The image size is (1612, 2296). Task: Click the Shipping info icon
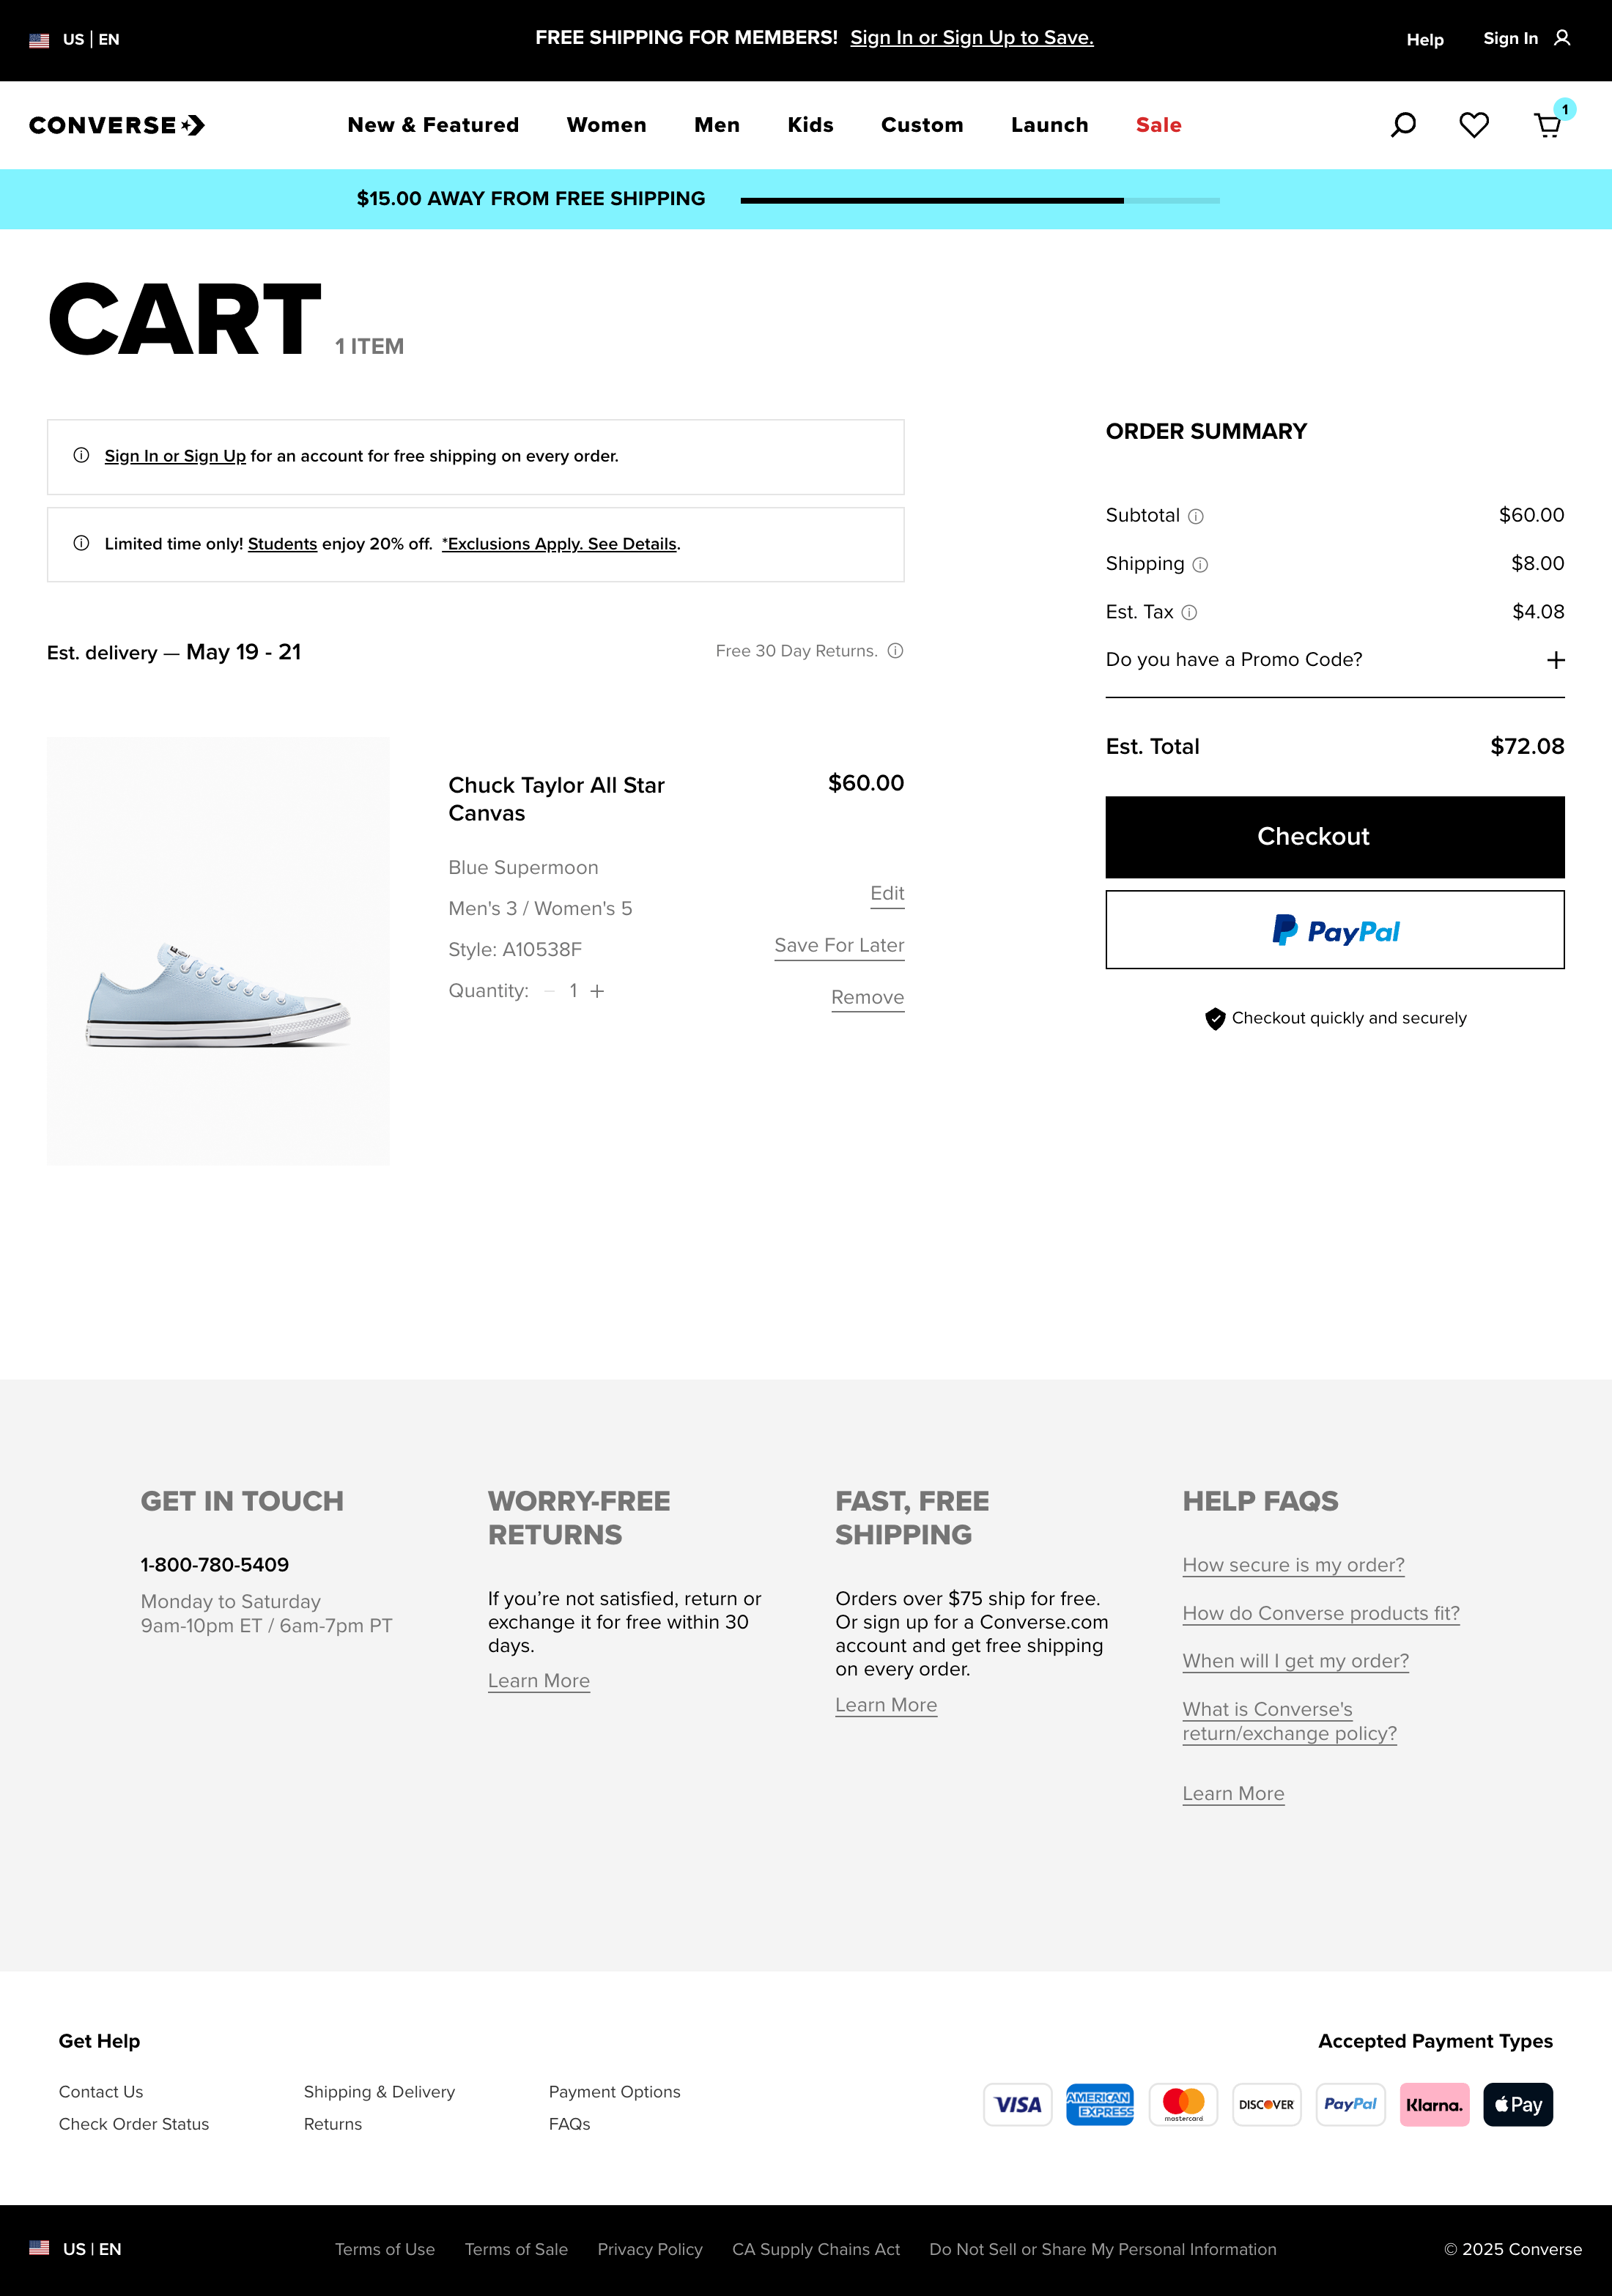[x=1200, y=565]
